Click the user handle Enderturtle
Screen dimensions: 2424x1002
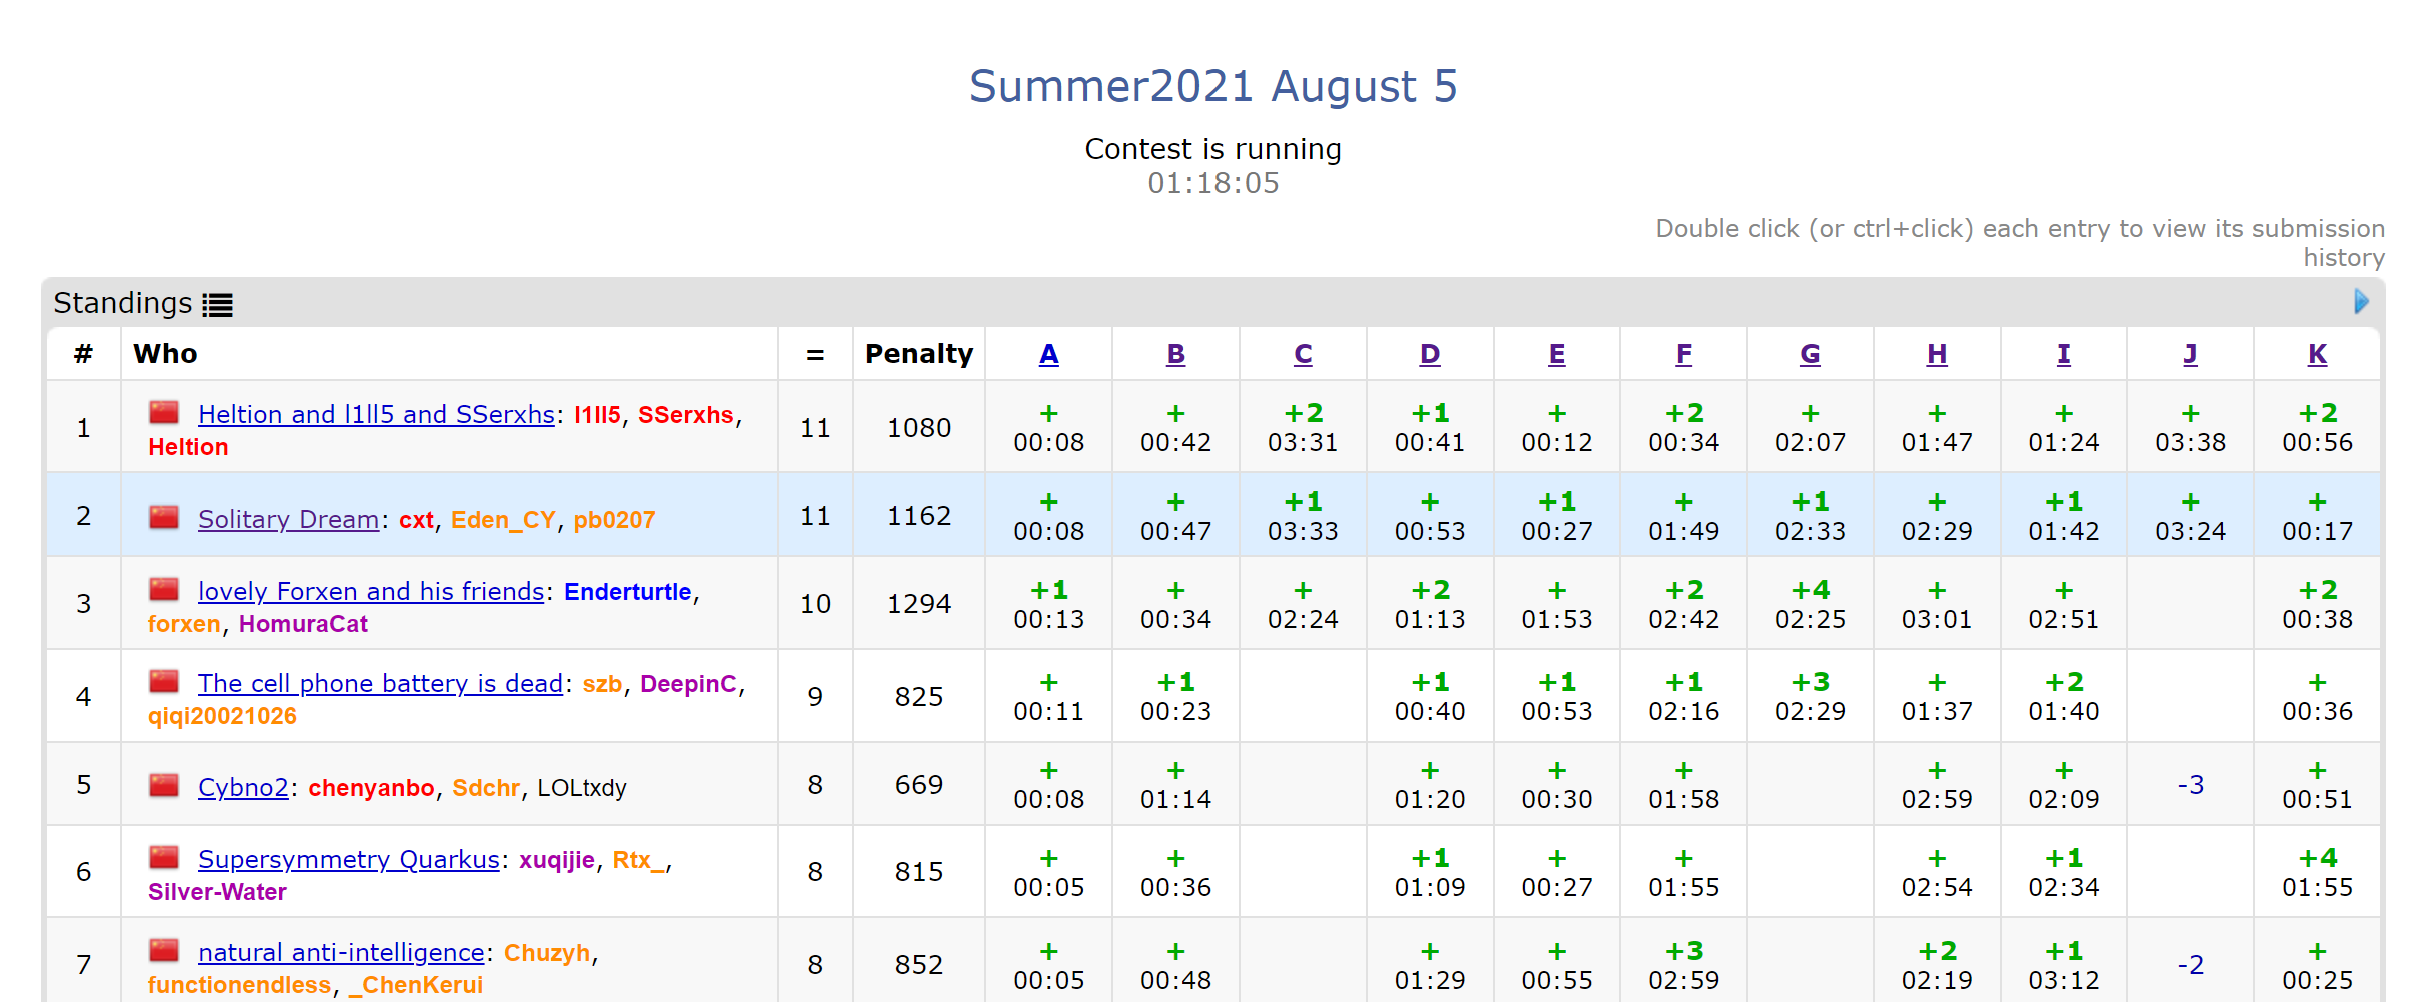click(x=627, y=592)
